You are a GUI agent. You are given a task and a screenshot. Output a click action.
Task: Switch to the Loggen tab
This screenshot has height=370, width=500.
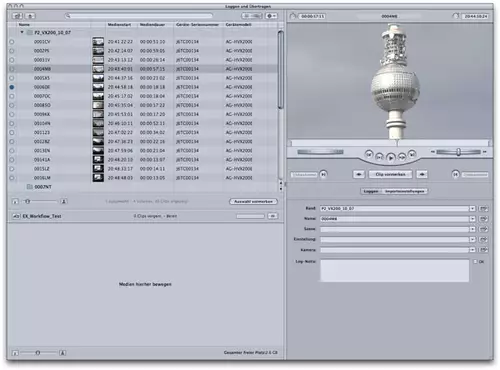tap(371, 191)
